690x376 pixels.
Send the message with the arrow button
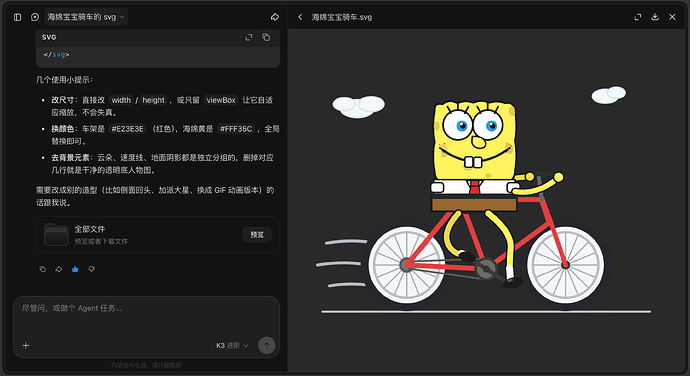(x=267, y=346)
